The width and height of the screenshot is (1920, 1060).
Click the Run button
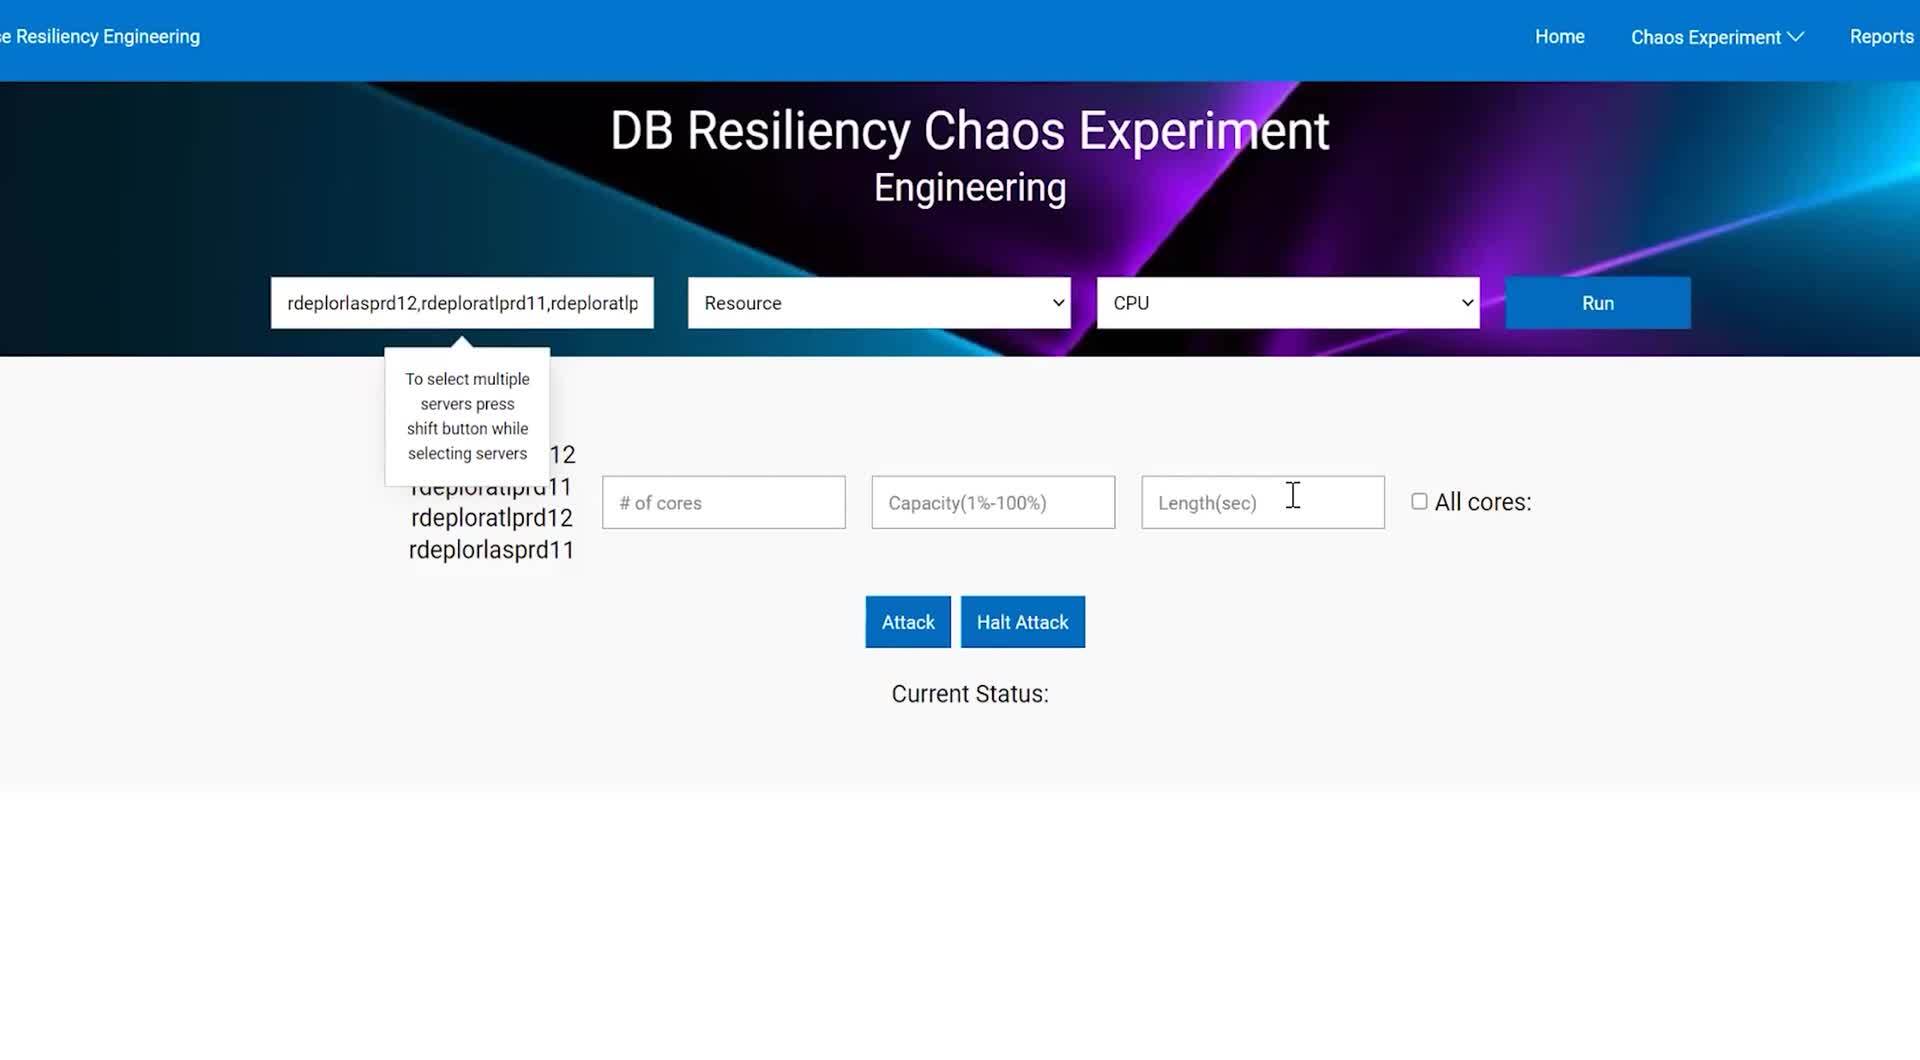point(1597,302)
